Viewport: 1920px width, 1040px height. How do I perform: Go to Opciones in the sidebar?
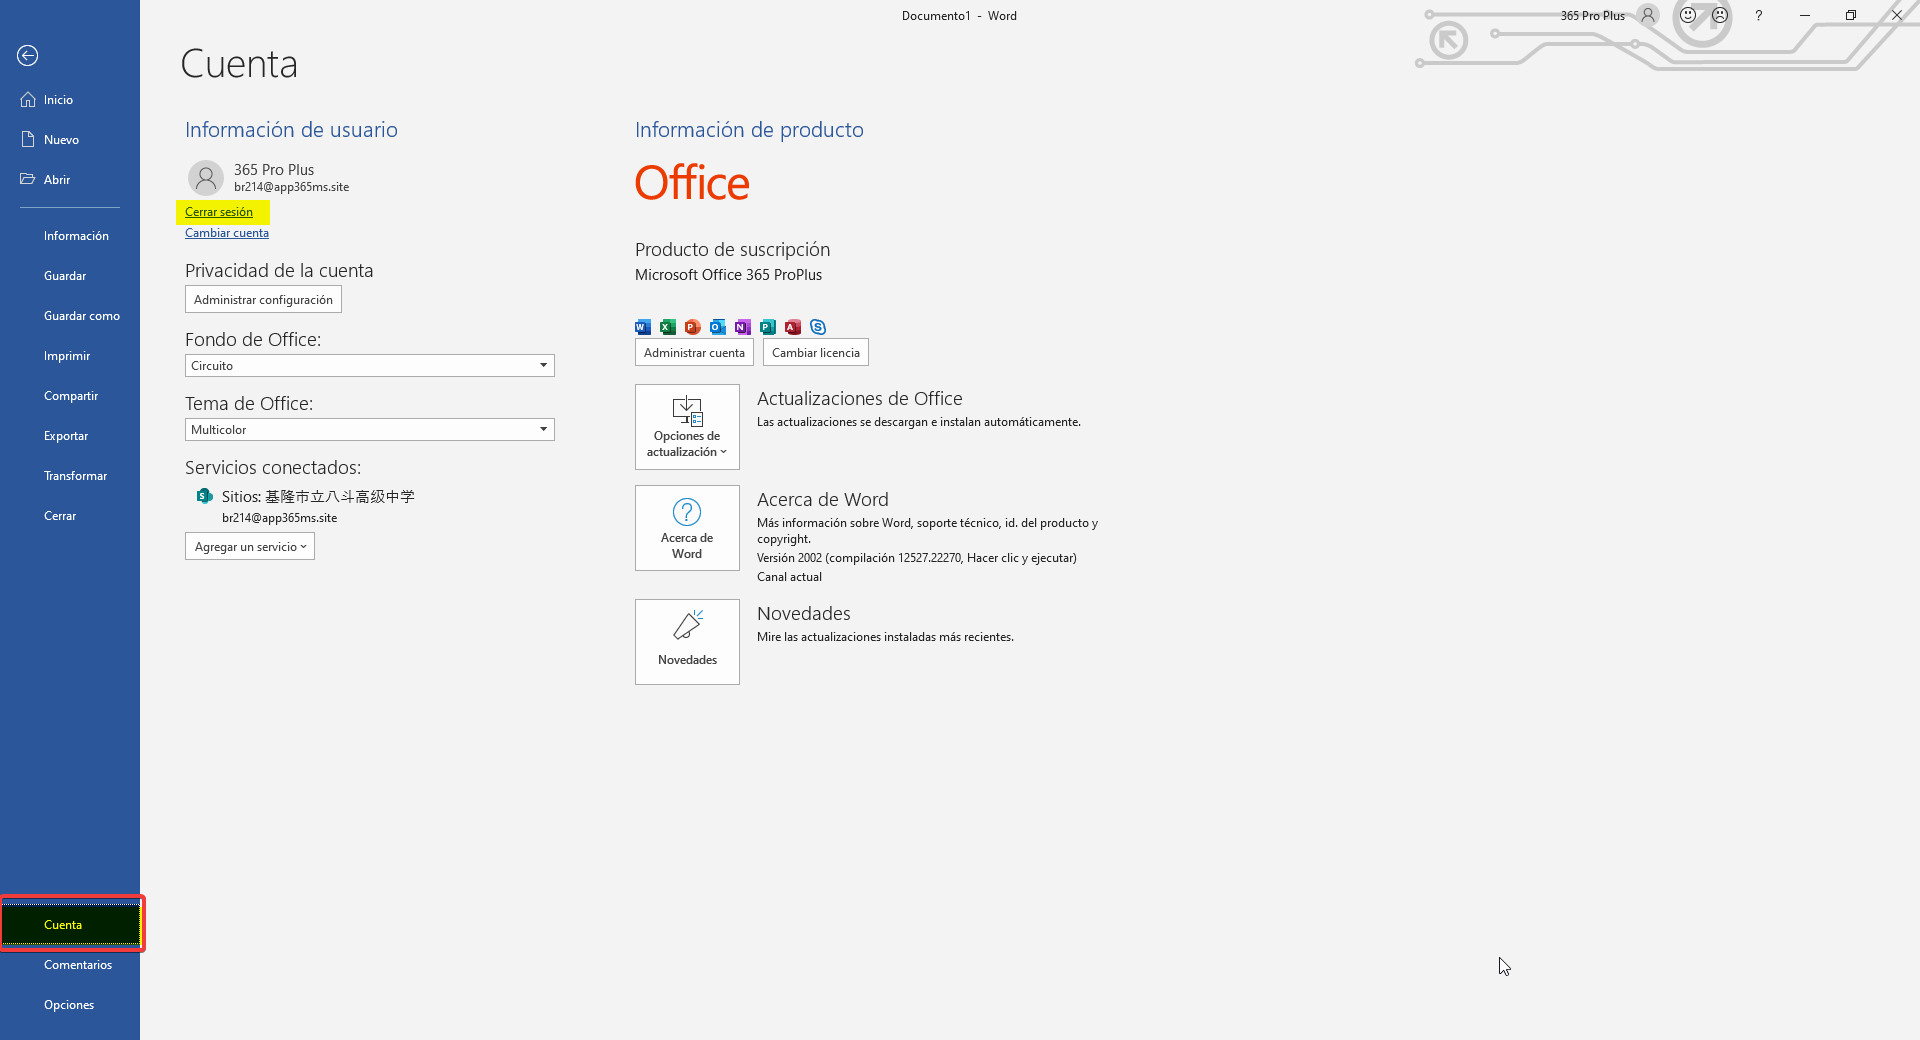point(69,1005)
